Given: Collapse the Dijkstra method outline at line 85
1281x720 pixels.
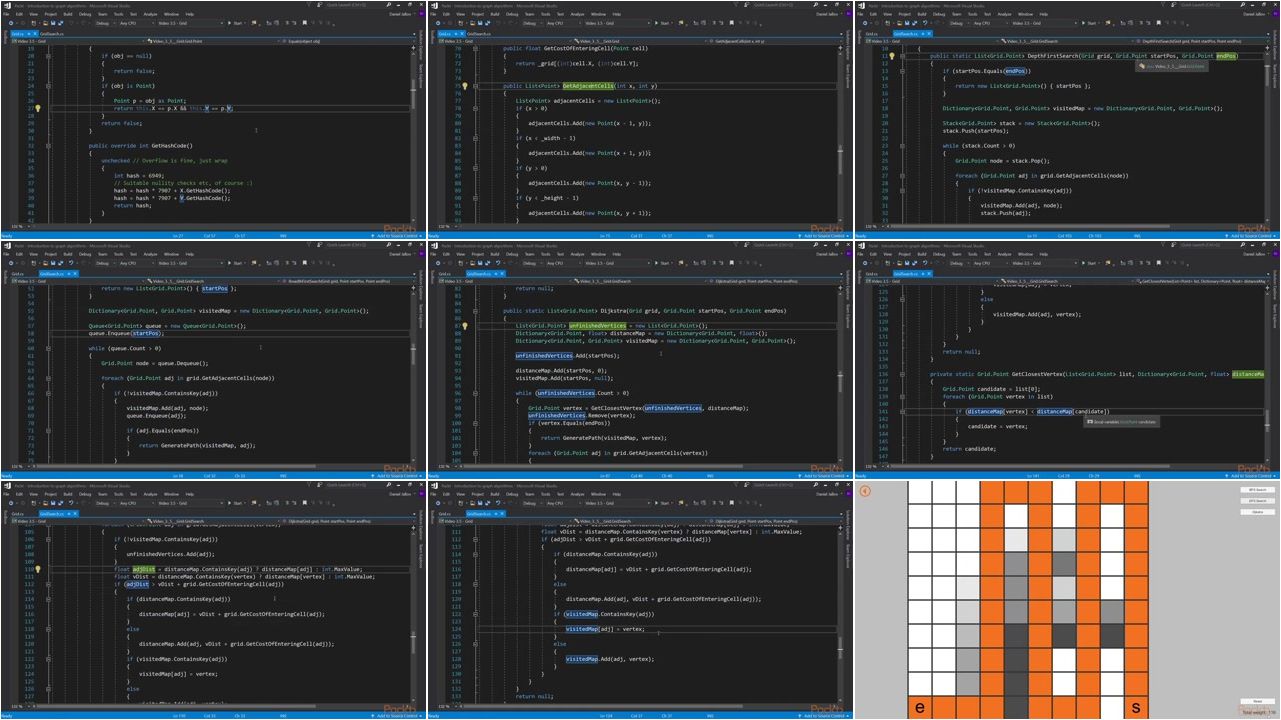Looking at the screenshot, I should (475, 311).
